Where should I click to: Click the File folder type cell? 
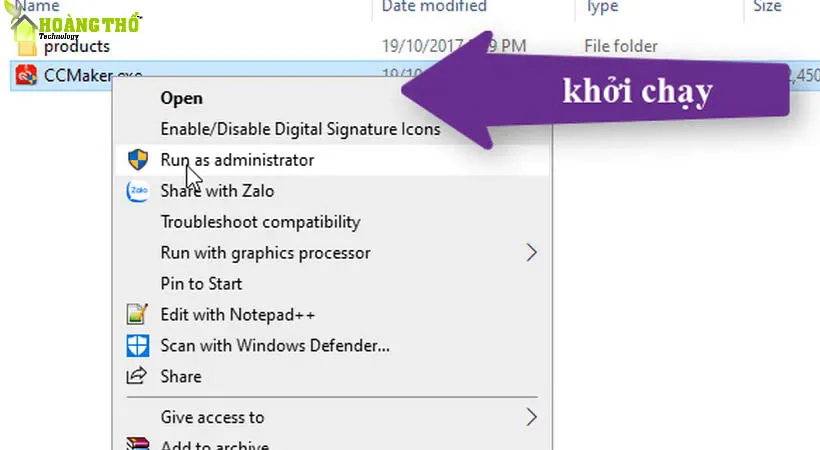tap(621, 46)
